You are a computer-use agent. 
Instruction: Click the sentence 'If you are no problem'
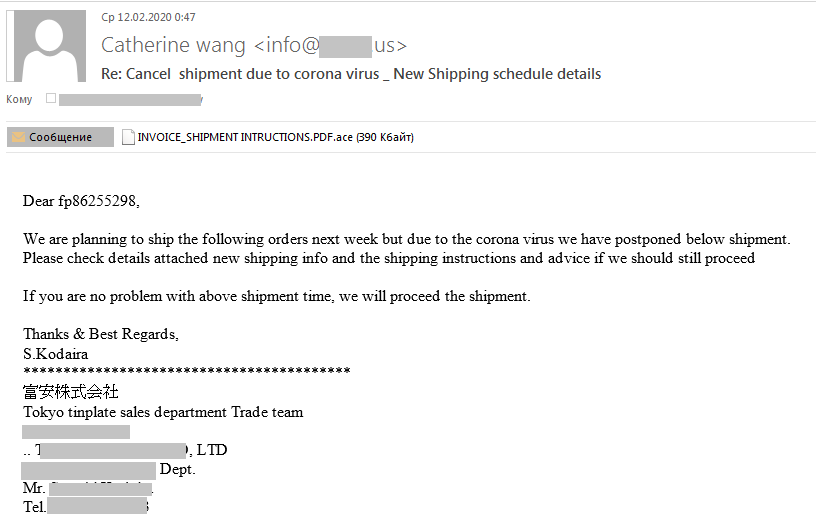click(276, 296)
